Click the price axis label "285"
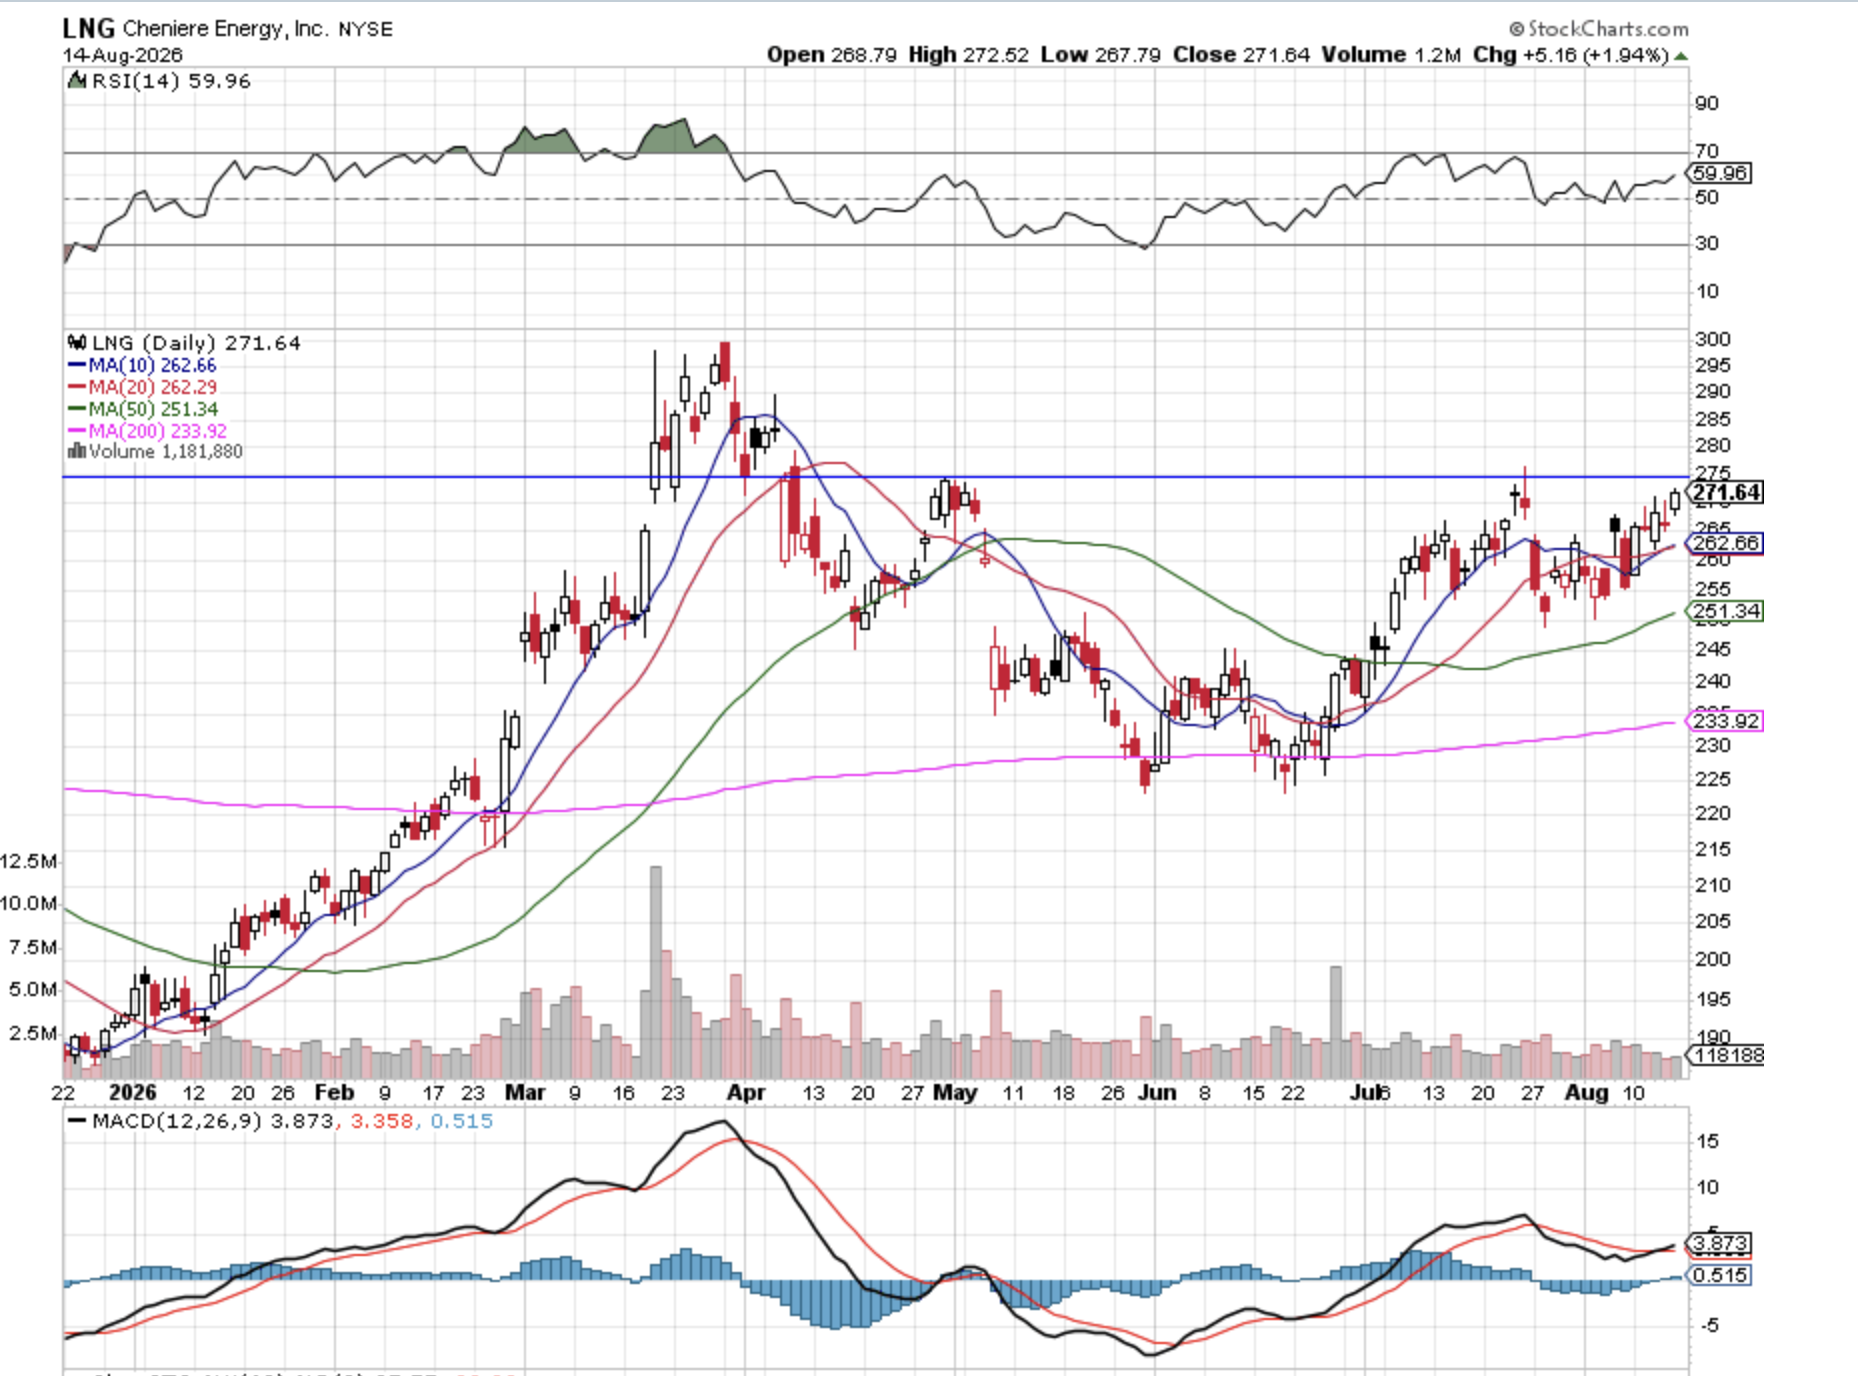 (1712, 419)
